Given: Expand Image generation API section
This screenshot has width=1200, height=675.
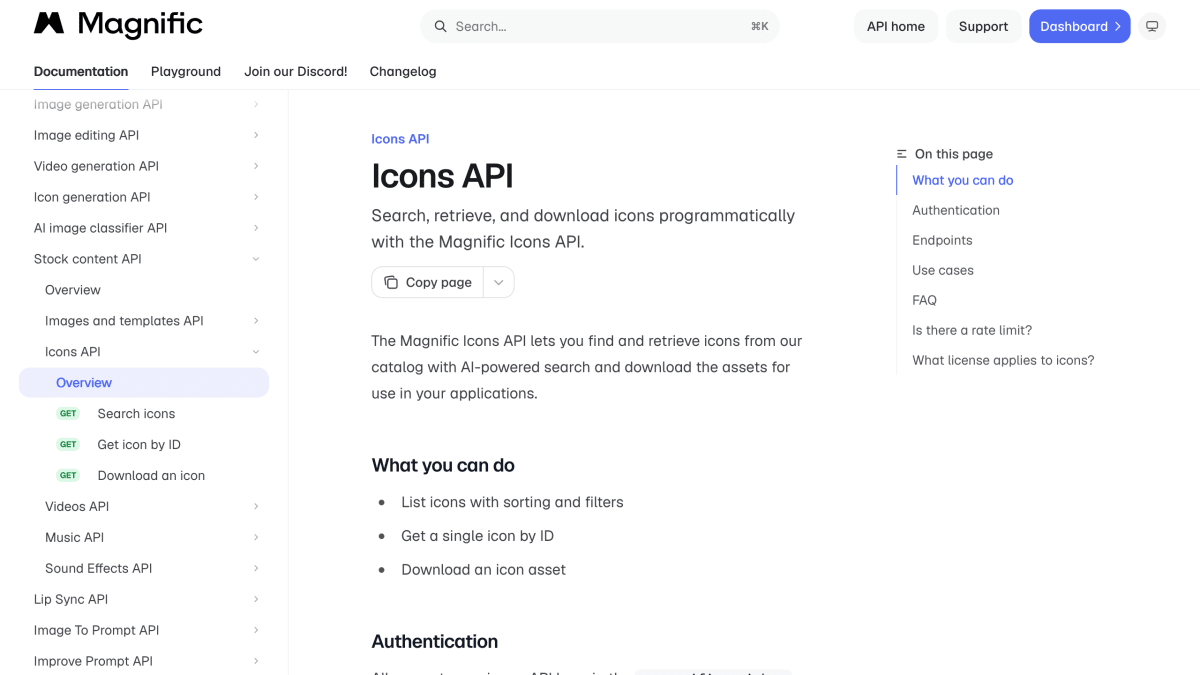Looking at the screenshot, I should (256, 104).
